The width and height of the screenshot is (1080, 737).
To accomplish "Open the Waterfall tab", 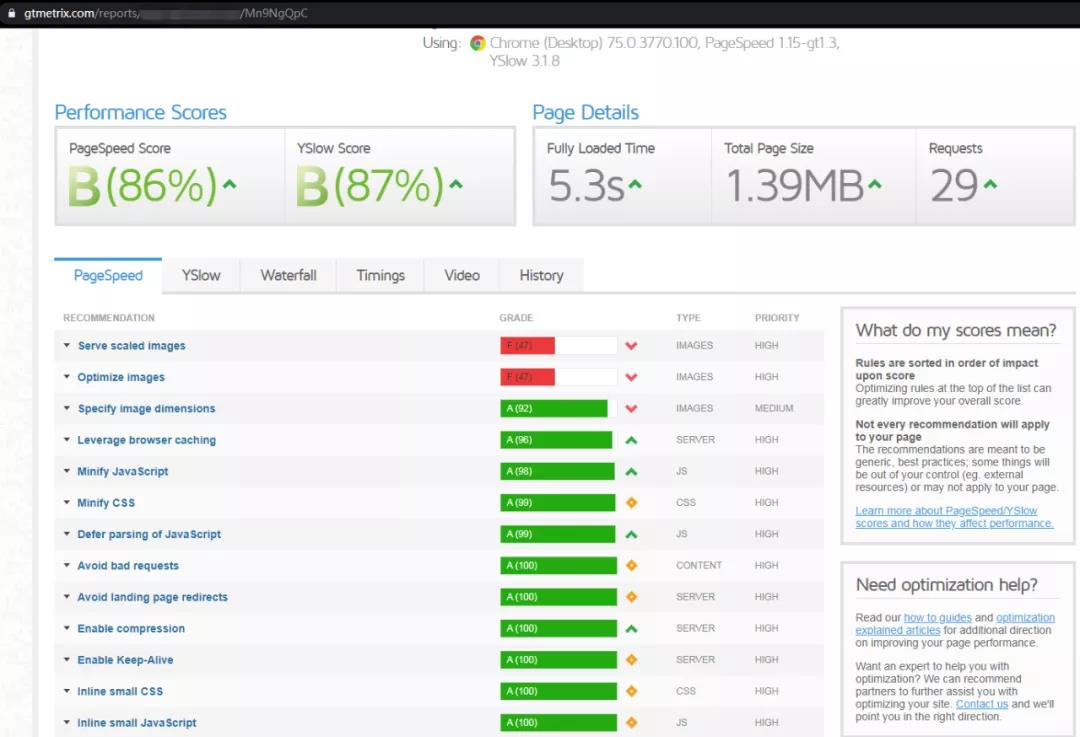I will (288, 276).
